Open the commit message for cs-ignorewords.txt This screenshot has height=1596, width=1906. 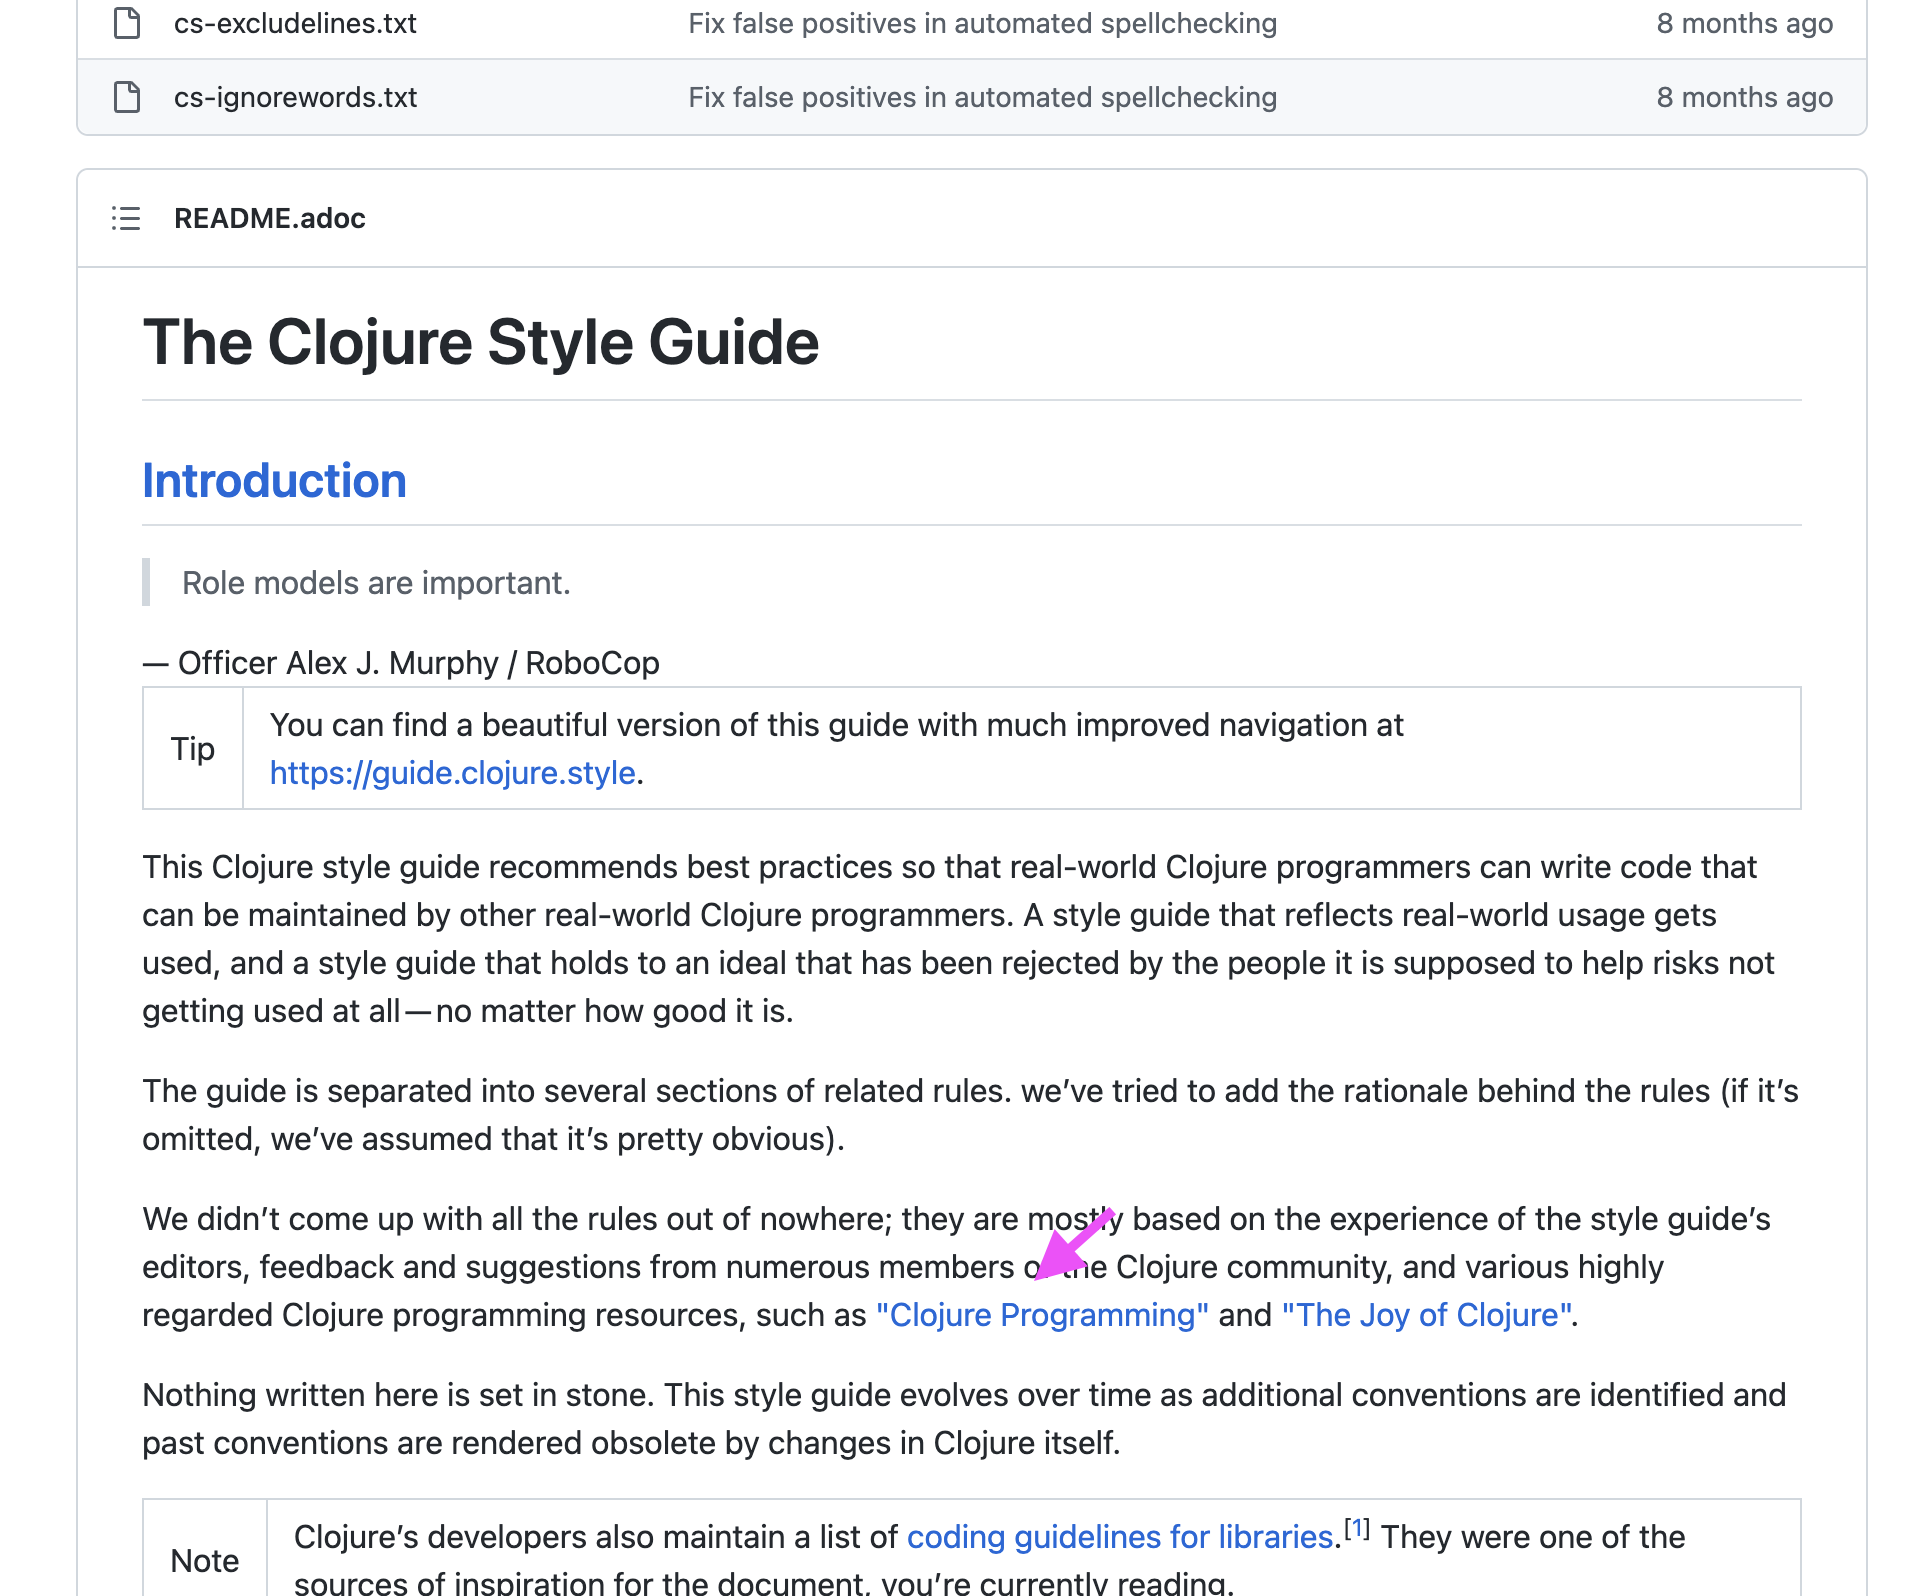[x=982, y=97]
